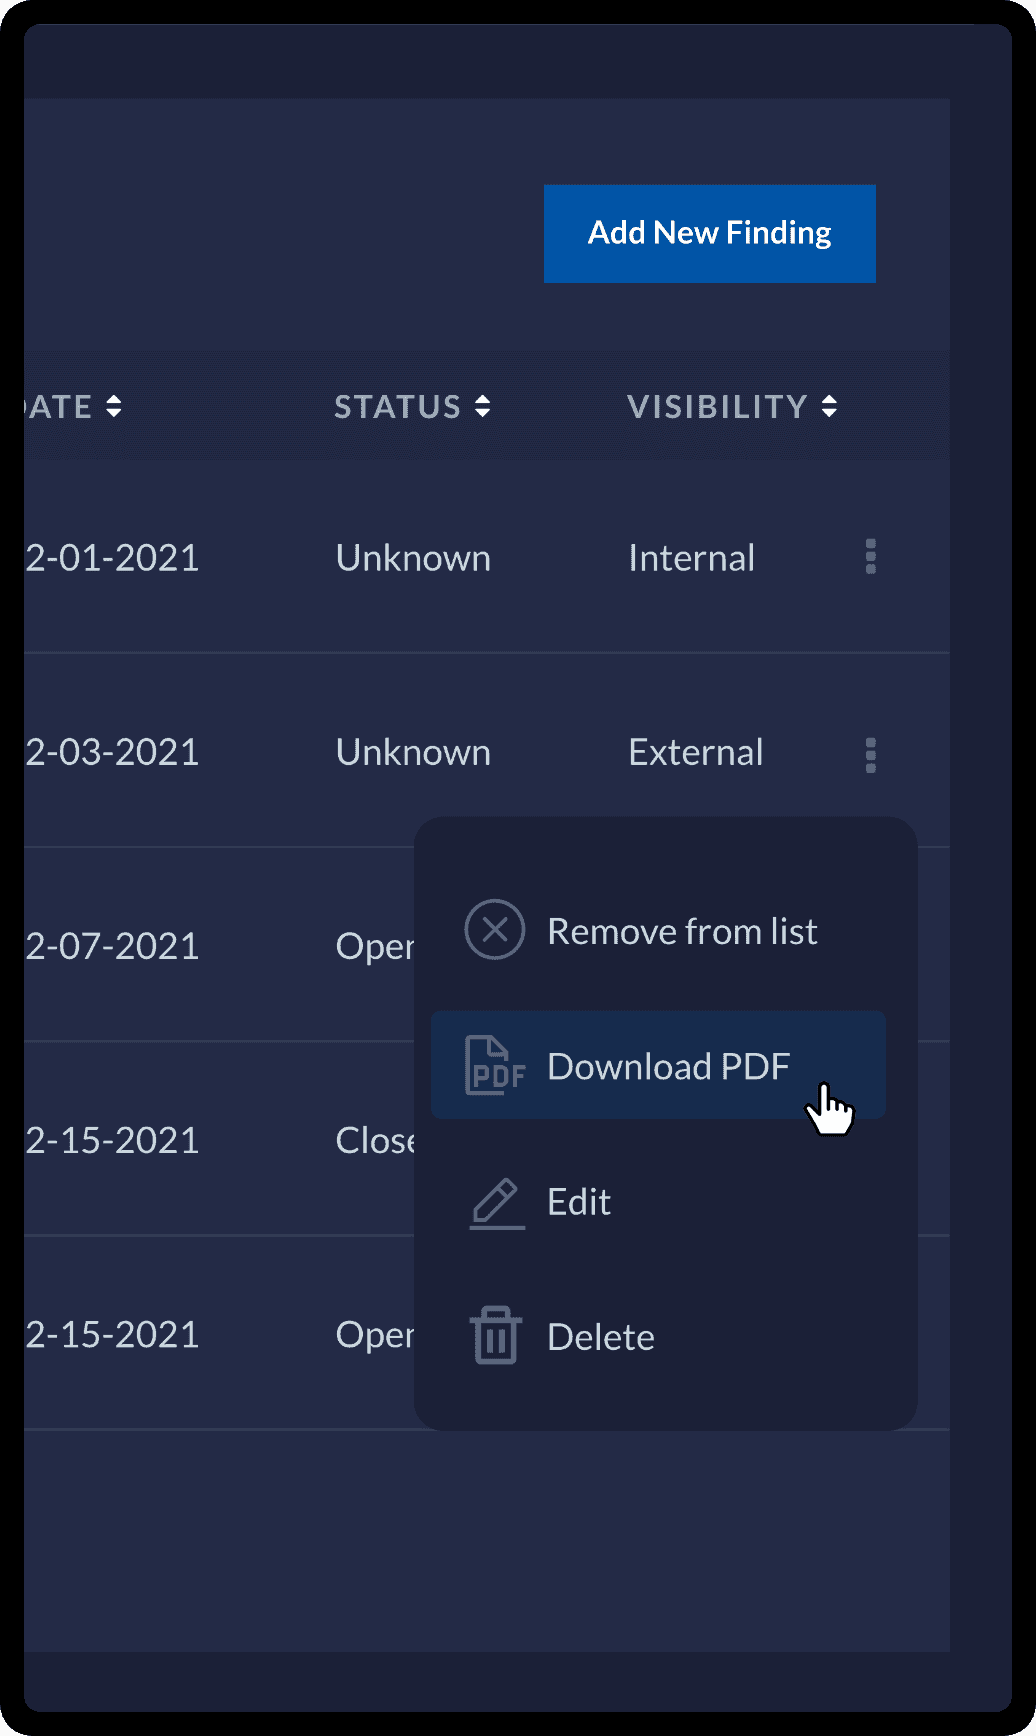Click the External visibility cell
1036x1736 pixels.
[x=695, y=753]
